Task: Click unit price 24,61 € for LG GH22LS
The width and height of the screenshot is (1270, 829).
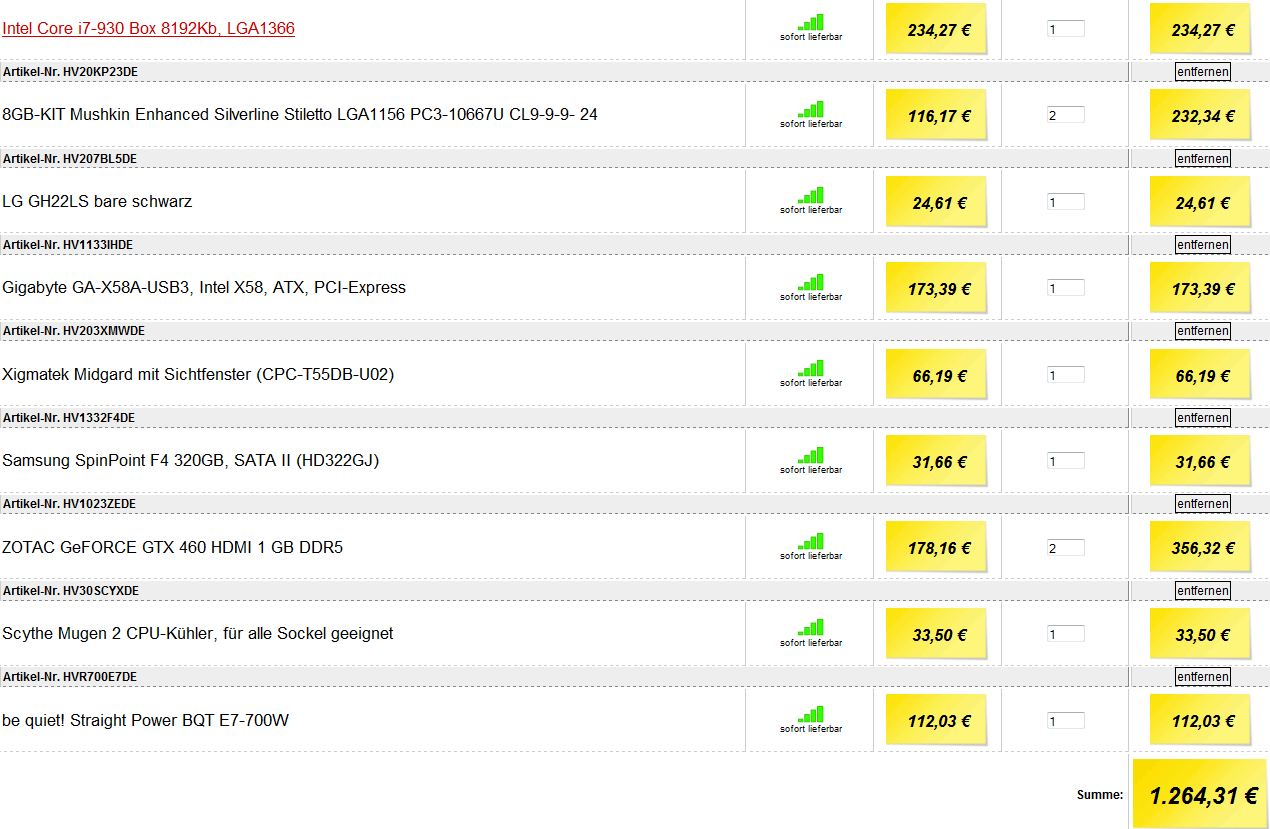Action: click(937, 203)
